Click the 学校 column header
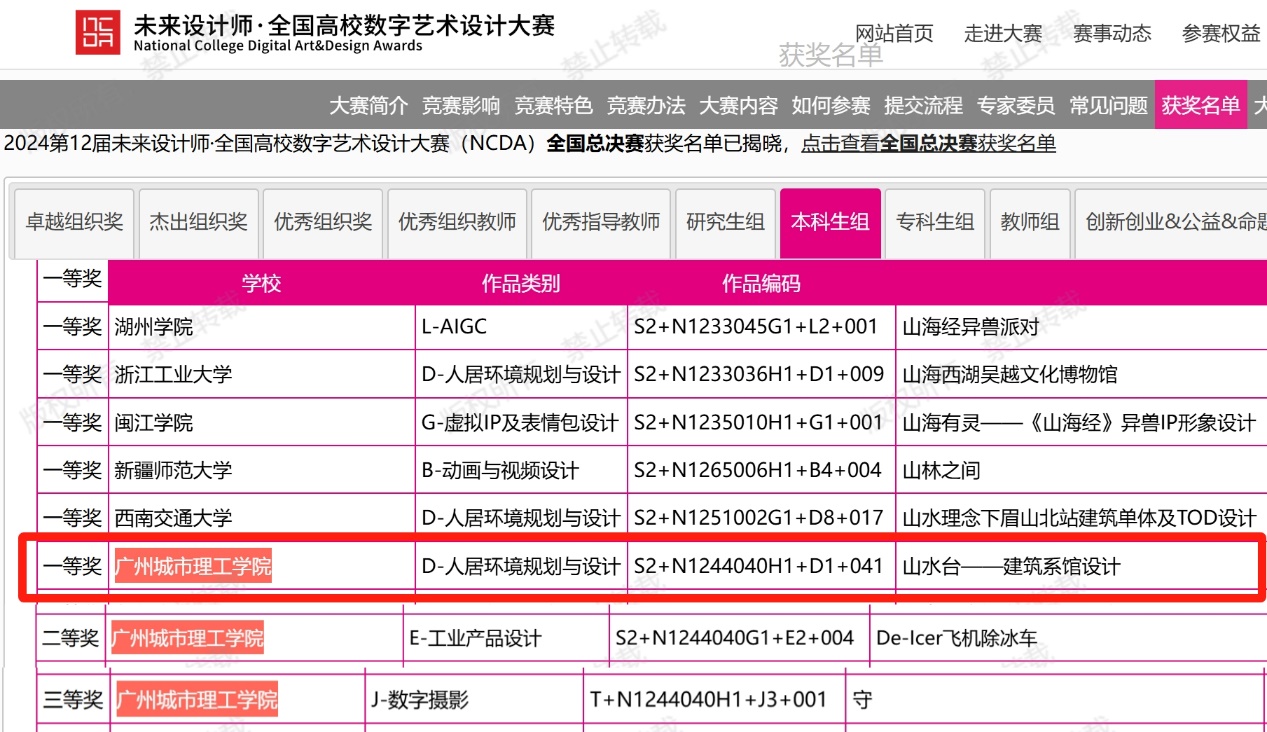The image size is (1267, 732). pyautogui.click(x=261, y=283)
